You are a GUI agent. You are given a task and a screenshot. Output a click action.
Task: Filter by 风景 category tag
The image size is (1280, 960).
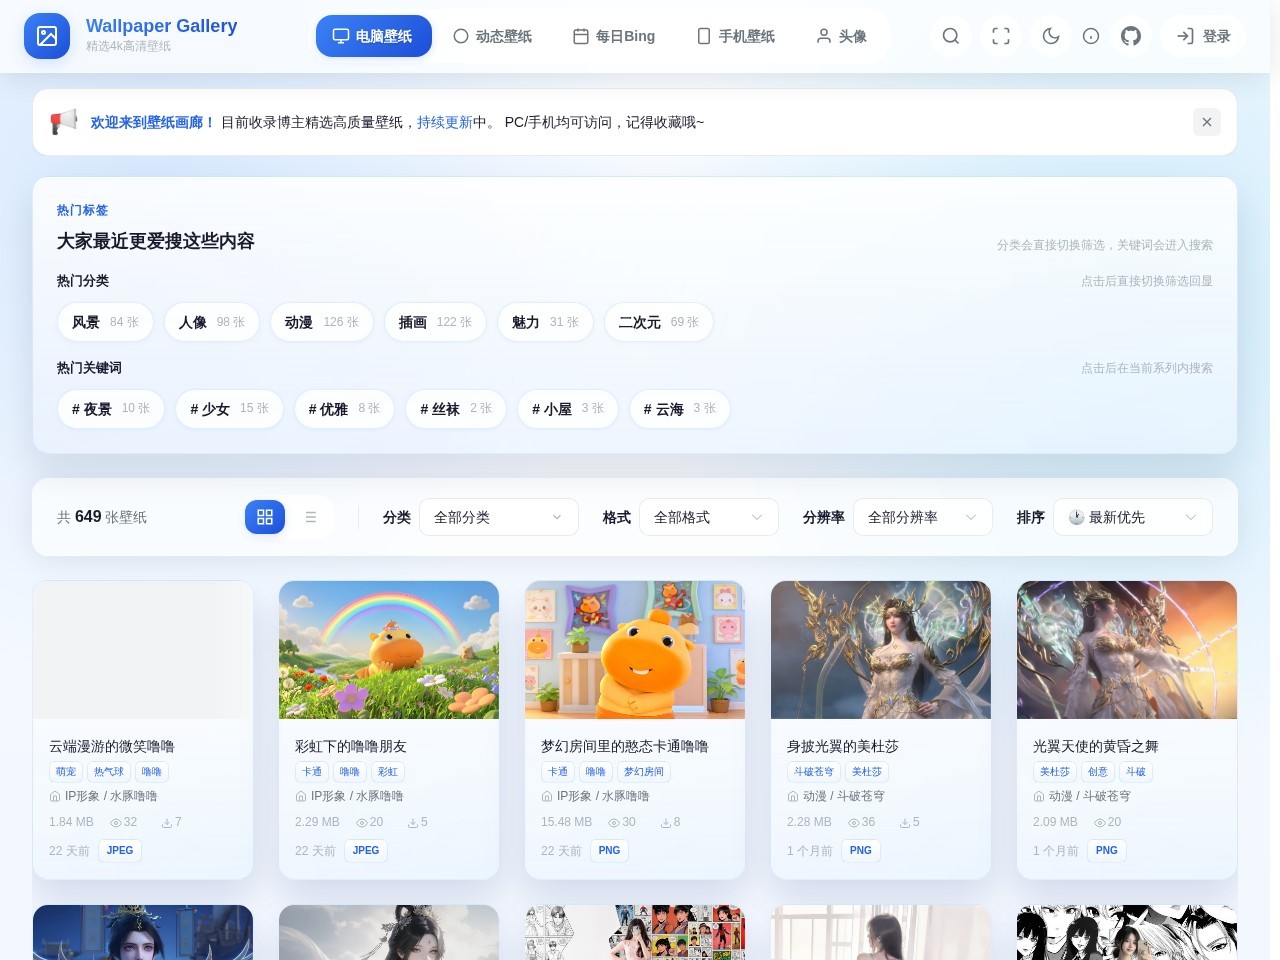point(105,322)
